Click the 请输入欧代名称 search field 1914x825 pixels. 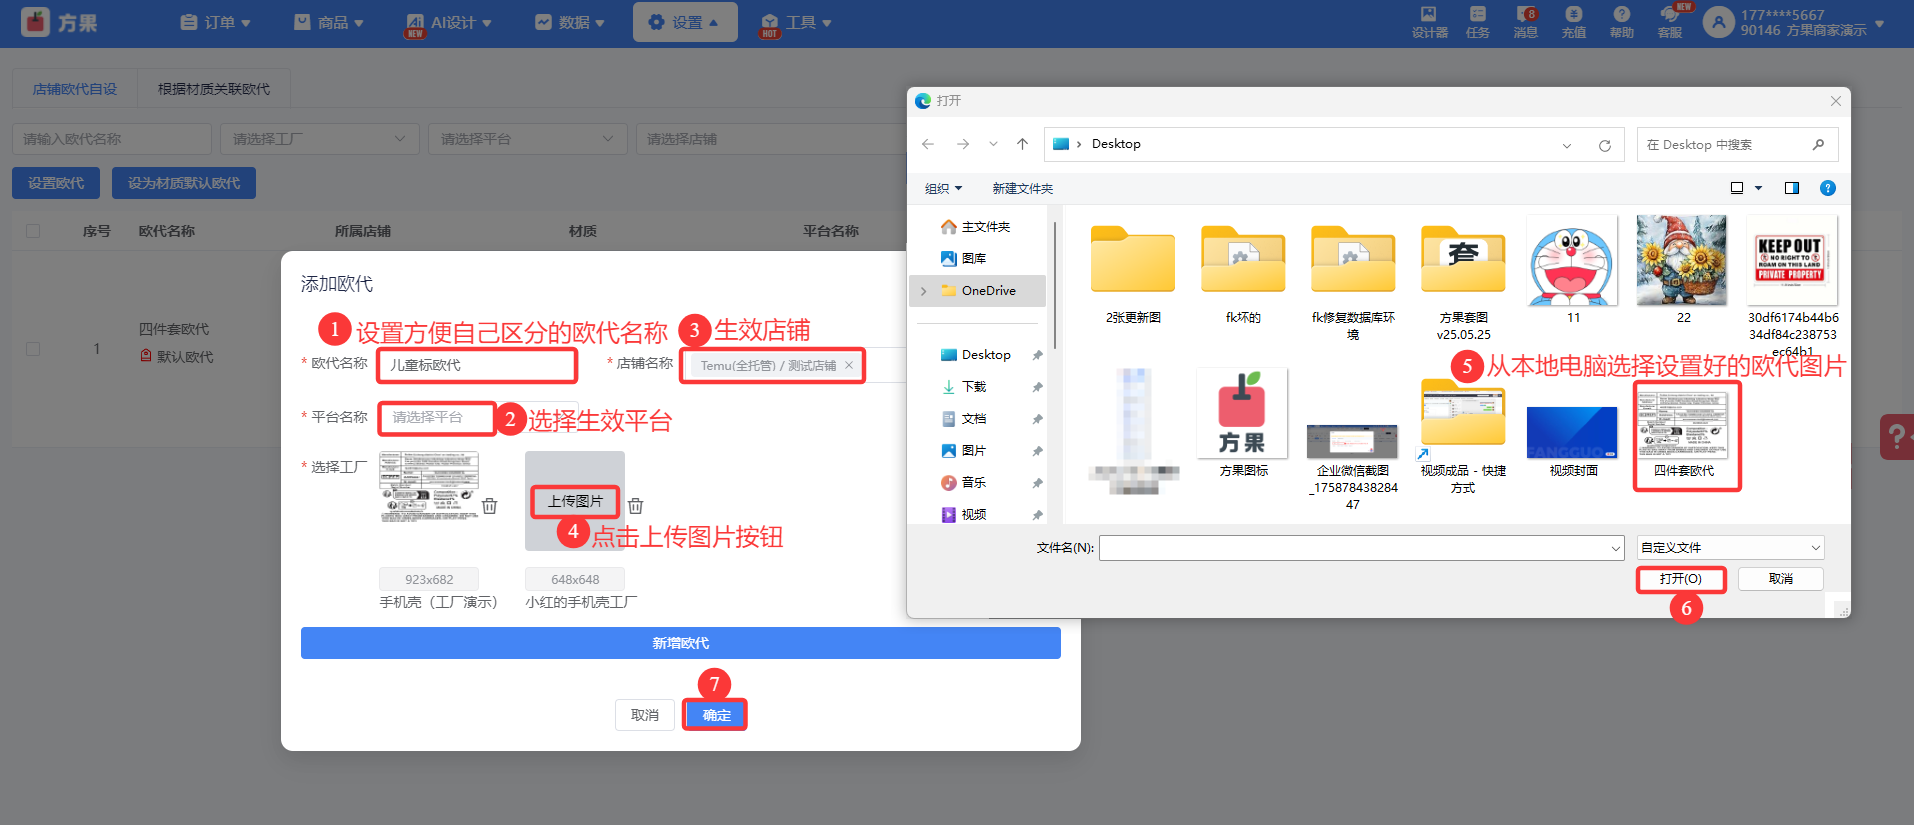click(112, 139)
